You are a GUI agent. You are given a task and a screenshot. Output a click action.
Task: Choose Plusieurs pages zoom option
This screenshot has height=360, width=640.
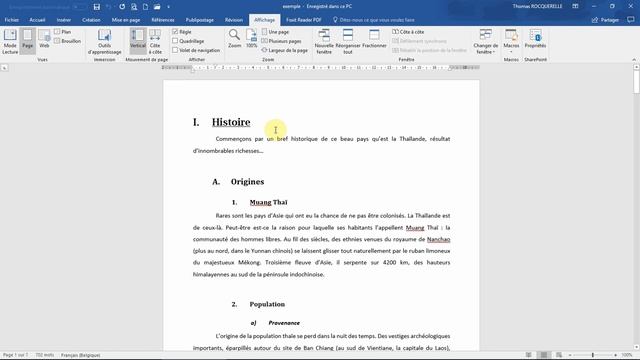click(281, 41)
